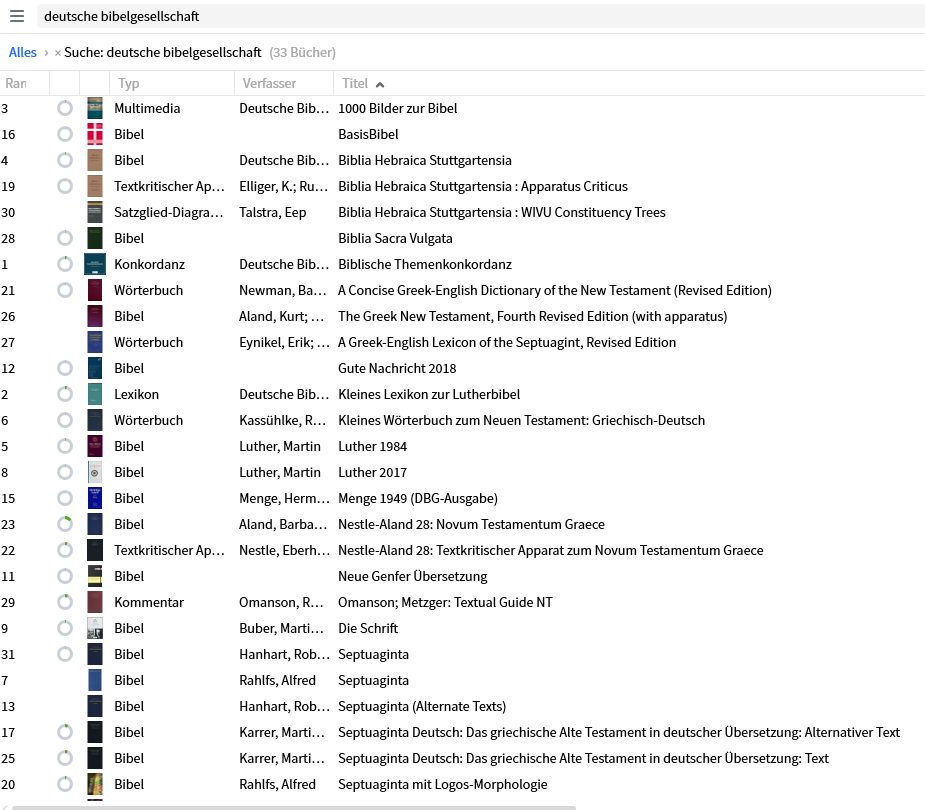
Task: Click cover icon of Nestle-Aland 28: Novum Testamentum Graece
Action: [x=94, y=524]
